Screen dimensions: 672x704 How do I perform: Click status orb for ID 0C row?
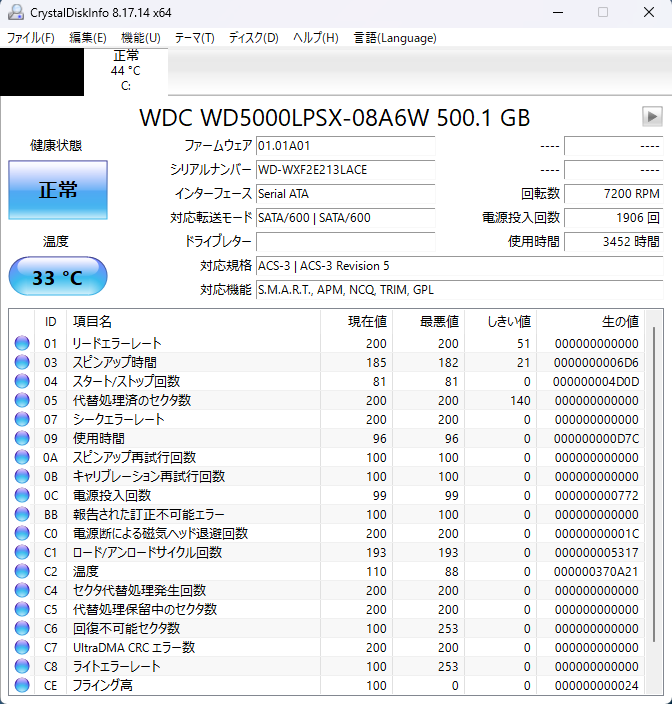coord(22,495)
